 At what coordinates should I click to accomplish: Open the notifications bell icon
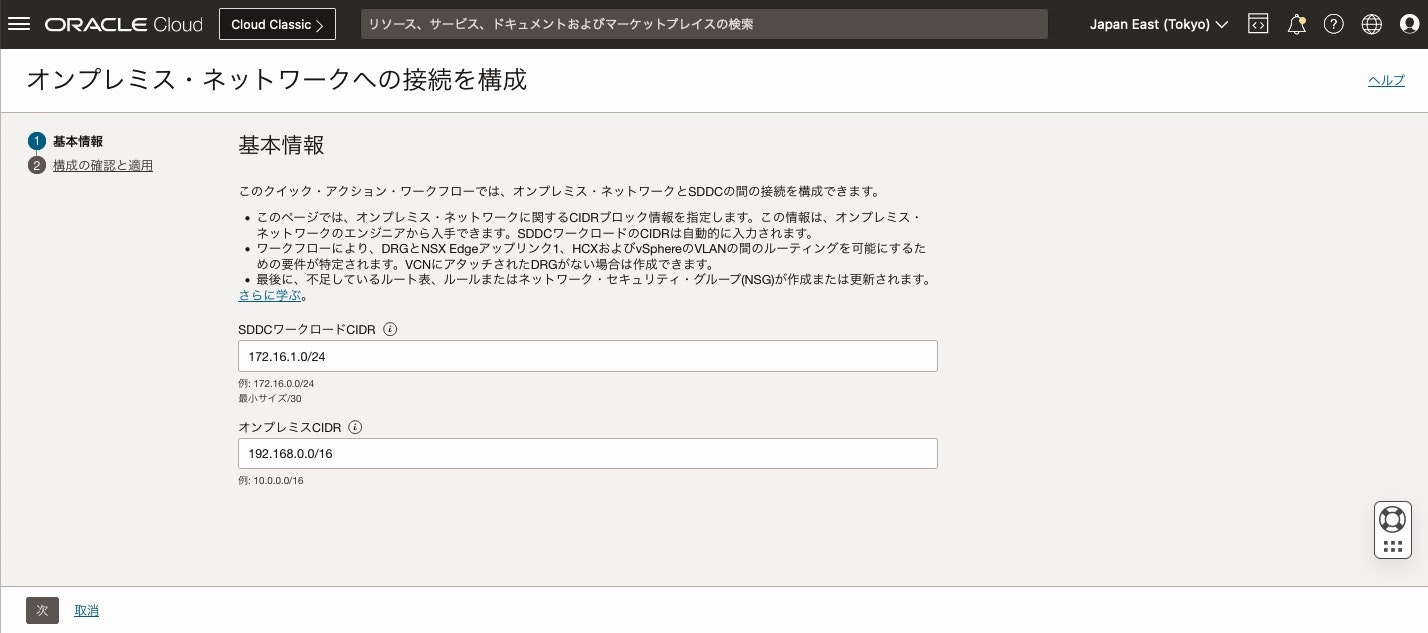click(1296, 24)
